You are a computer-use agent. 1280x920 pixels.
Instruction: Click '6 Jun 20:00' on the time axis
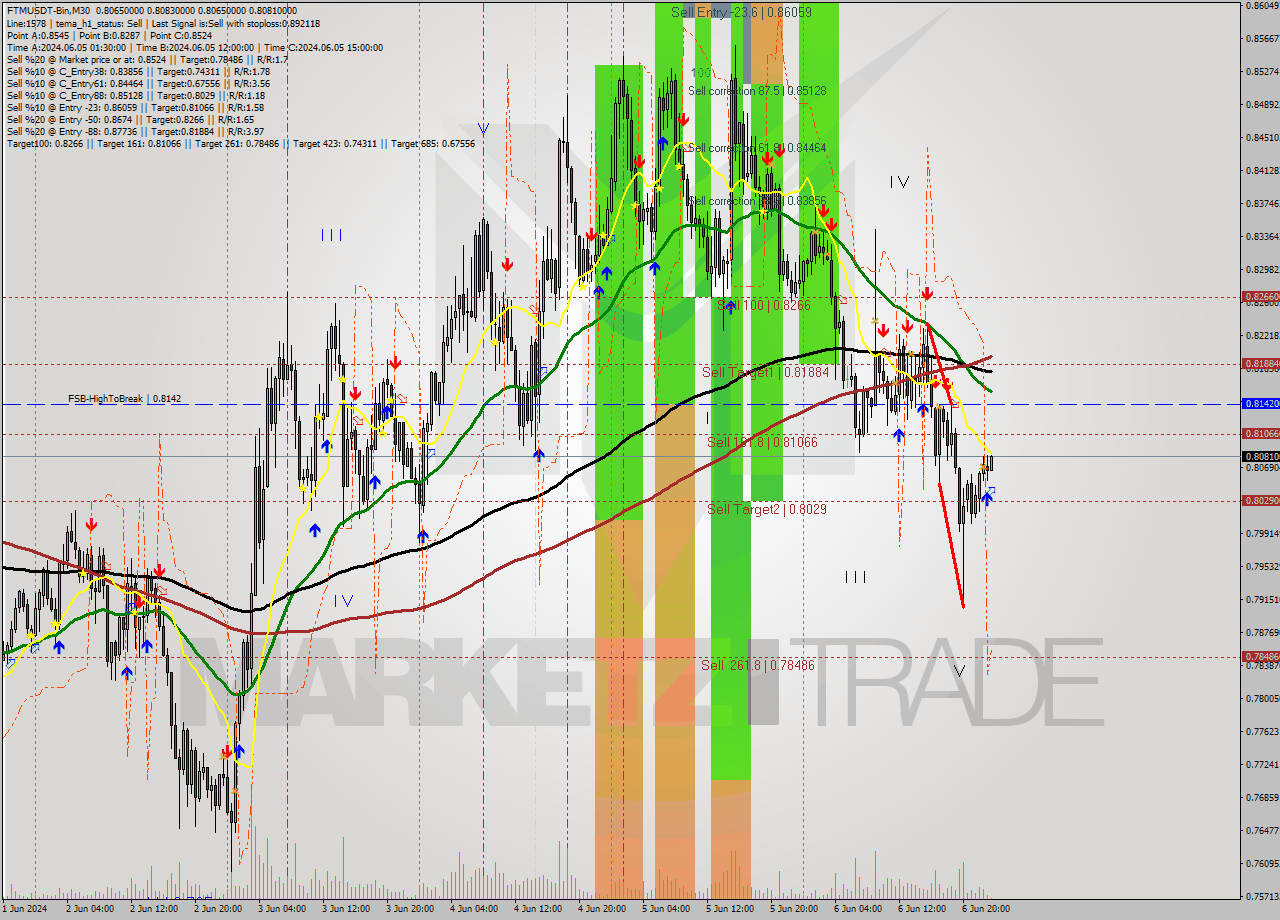click(x=985, y=909)
